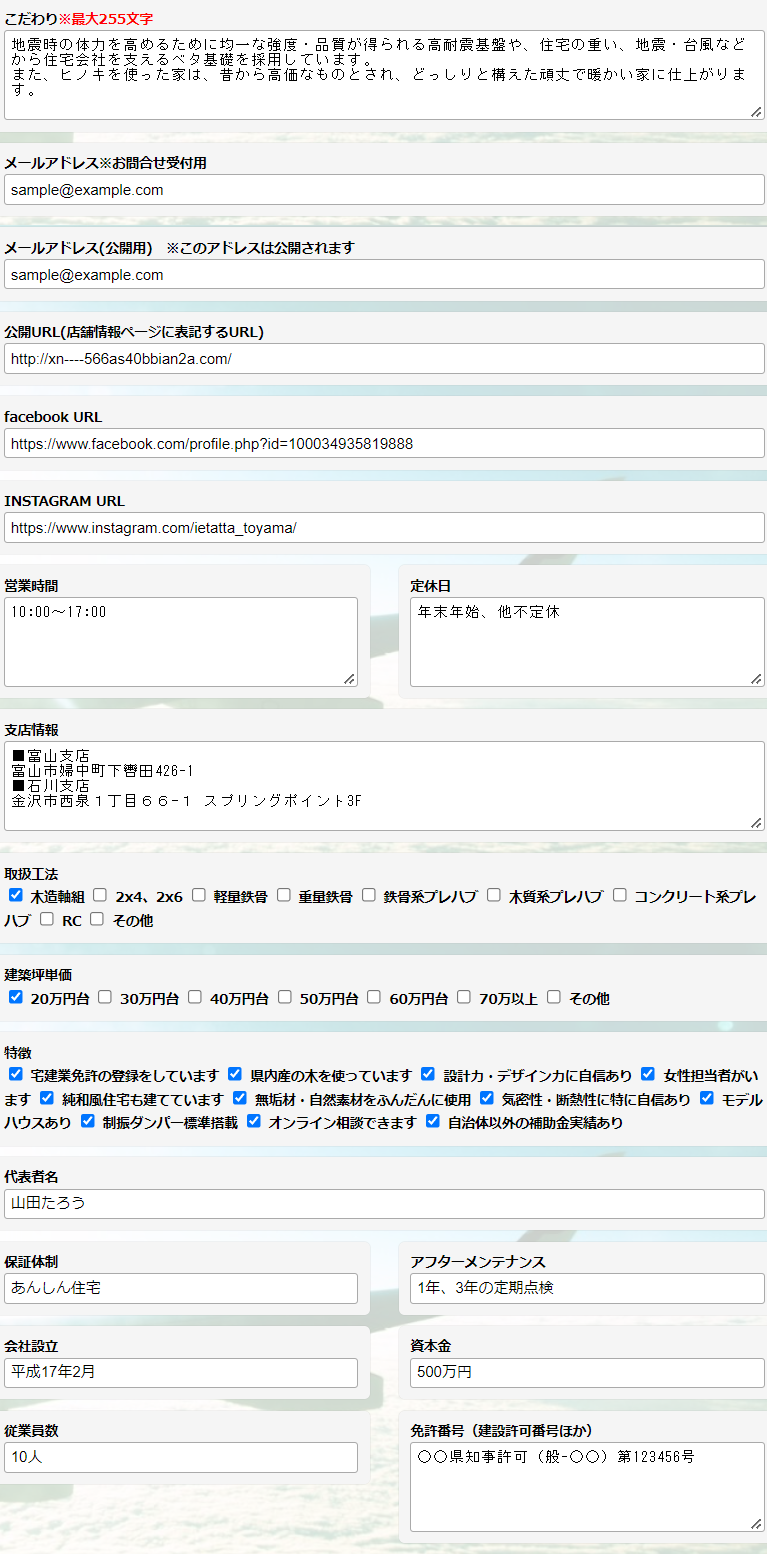The image size is (767, 1554).
Task: Uncheck the 20万円台 price checkbox
Action: (x=16, y=997)
